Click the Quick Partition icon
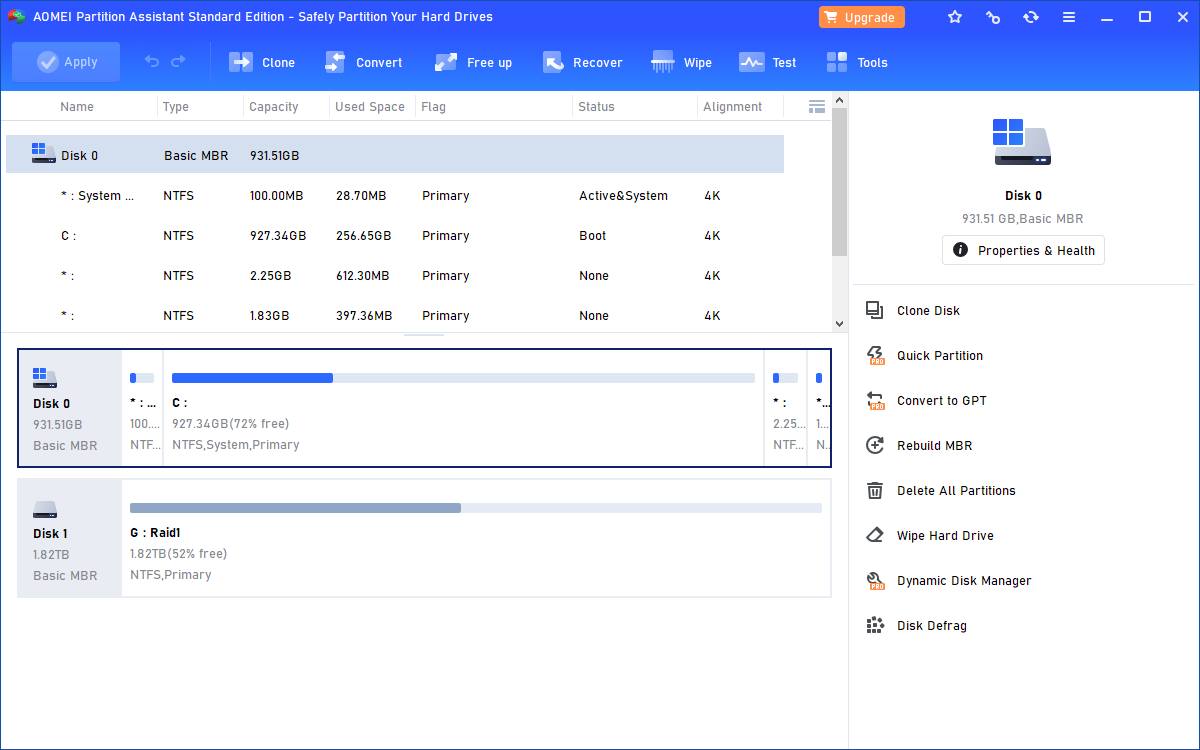This screenshot has height=750, width=1200. coord(875,355)
